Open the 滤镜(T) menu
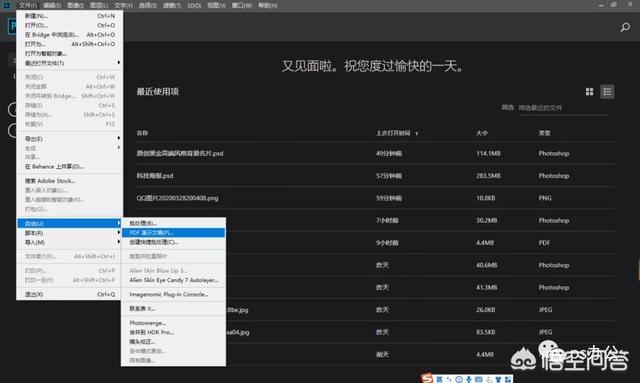Screen dimensions: 640x383 [171, 5]
